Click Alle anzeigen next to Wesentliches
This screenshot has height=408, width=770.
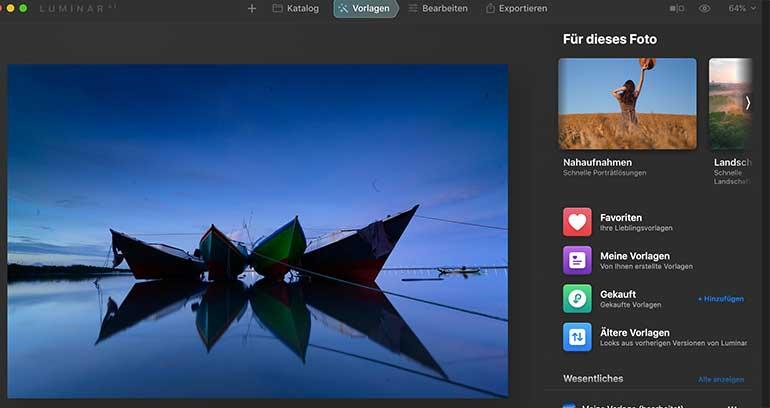(x=721, y=380)
